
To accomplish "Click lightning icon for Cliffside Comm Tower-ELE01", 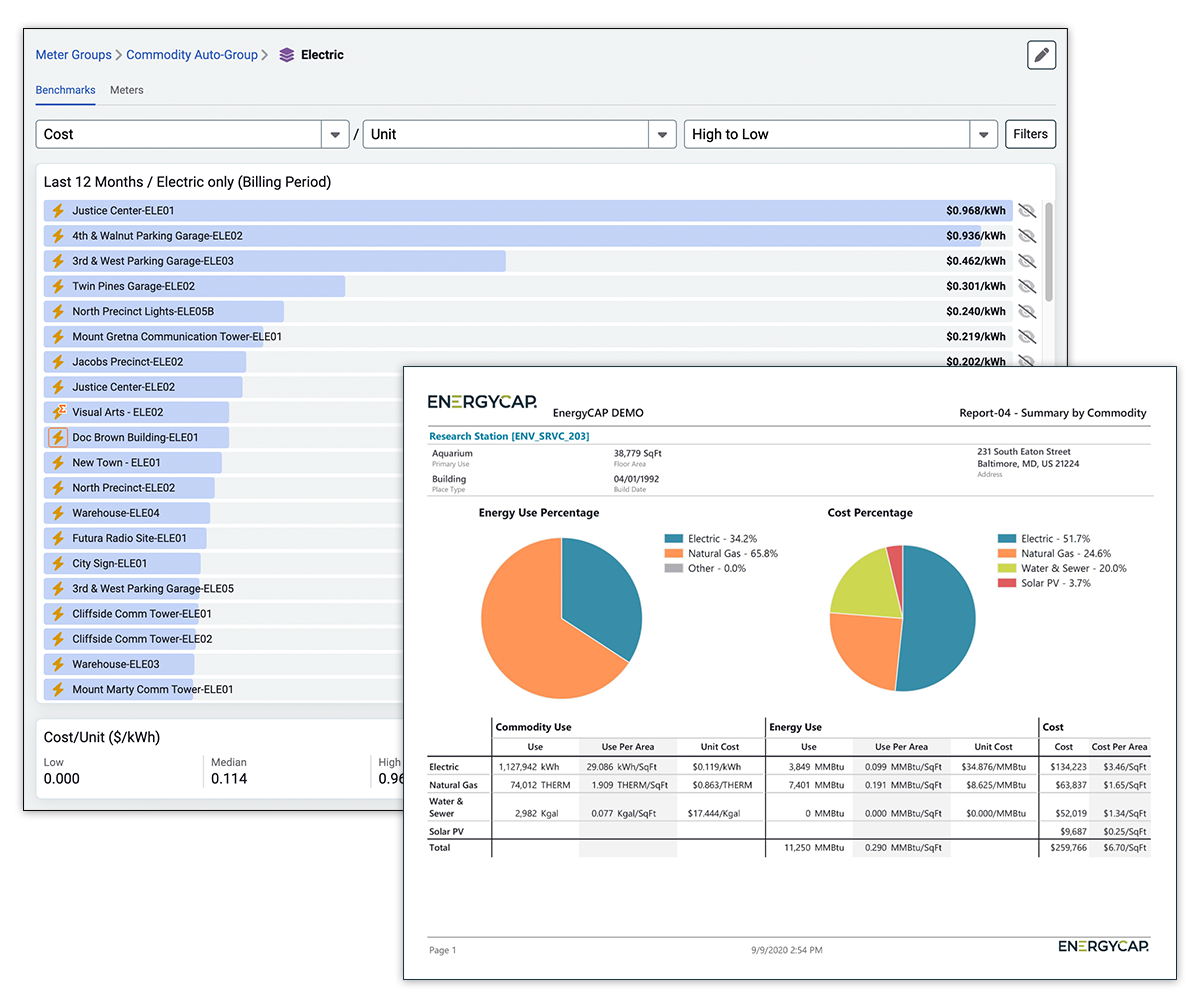I will 58,614.
